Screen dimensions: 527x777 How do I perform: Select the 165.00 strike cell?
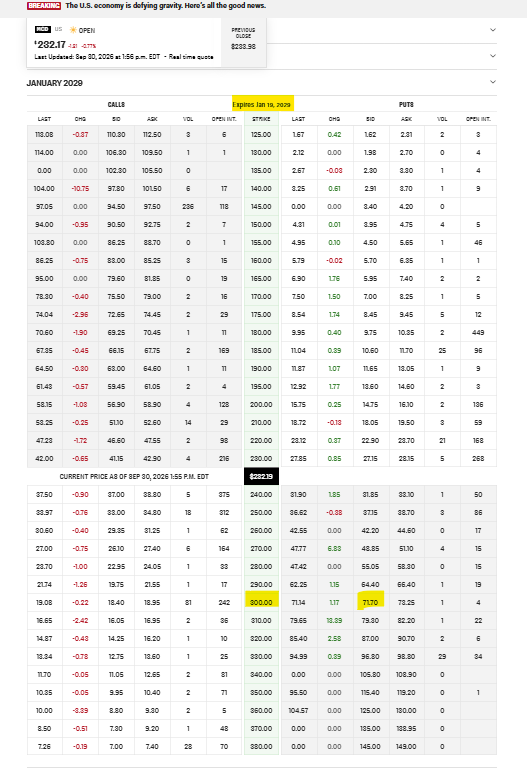(261, 278)
